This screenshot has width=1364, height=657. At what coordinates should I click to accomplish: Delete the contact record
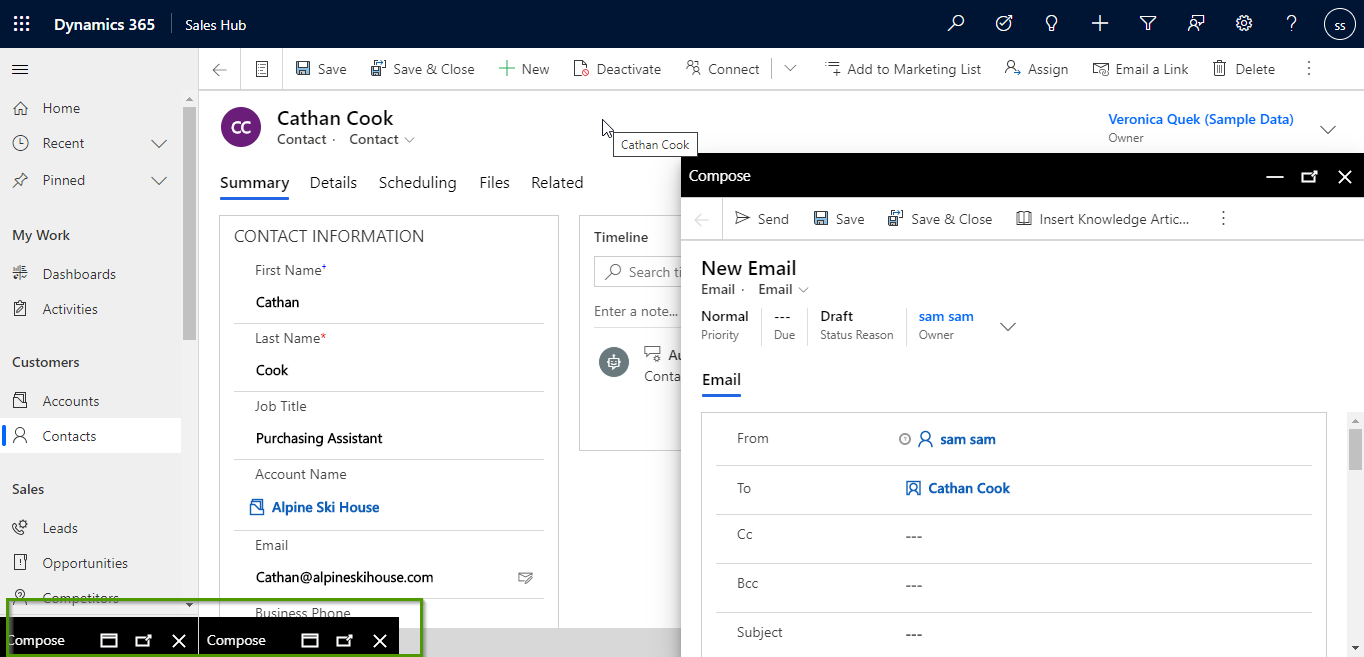point(1243,69)
